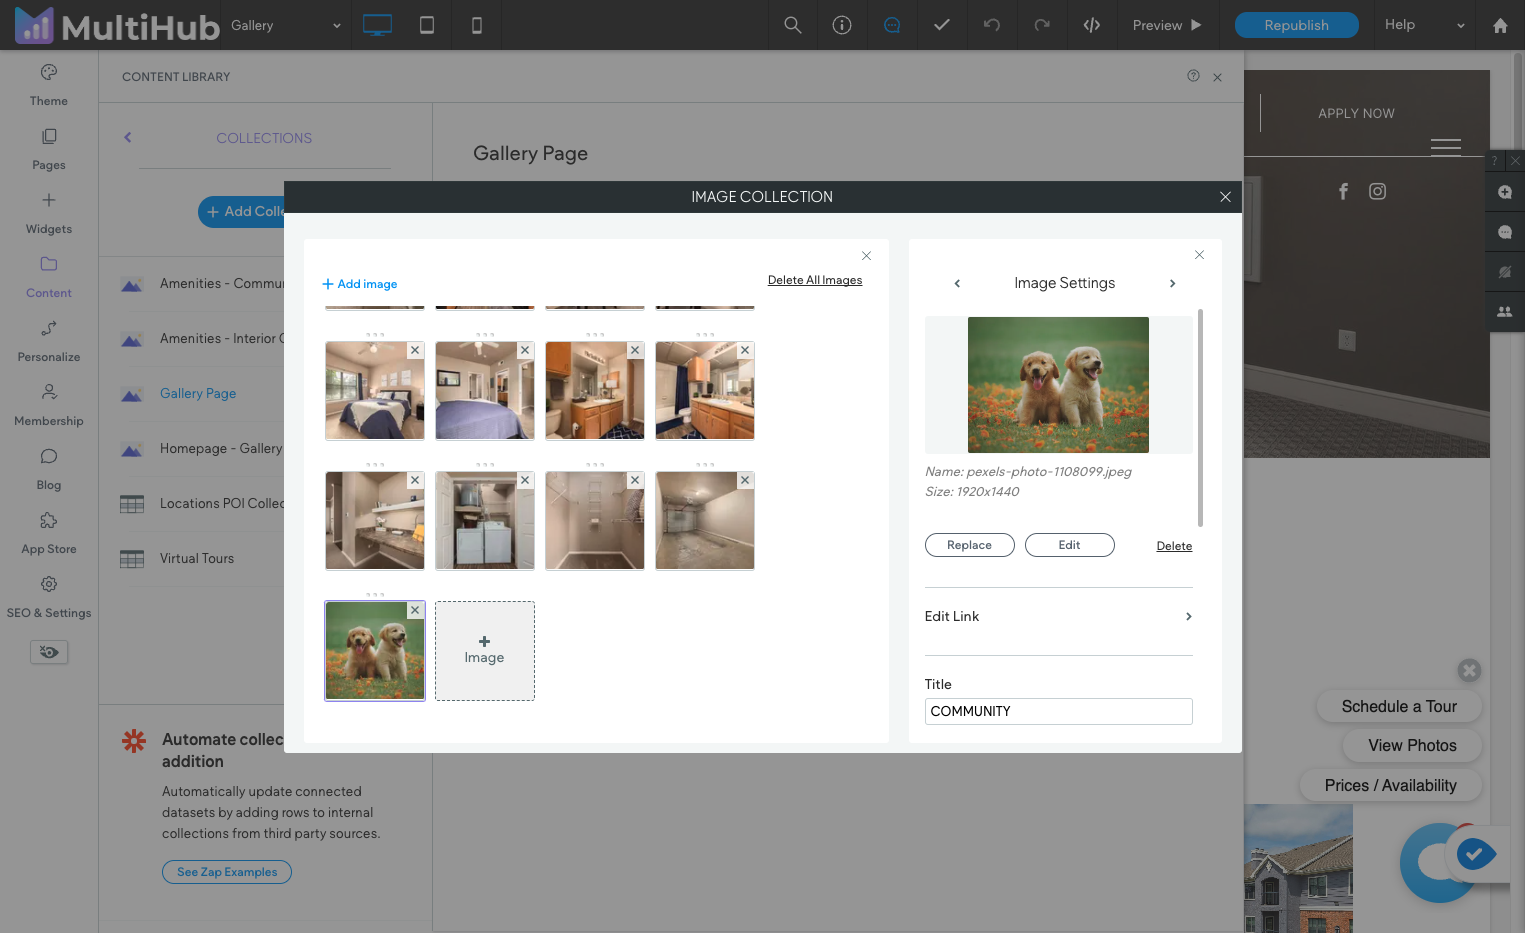
Task: Go to next image in Image Settings
Action: pyautogui.click(x=1173, y=283)
